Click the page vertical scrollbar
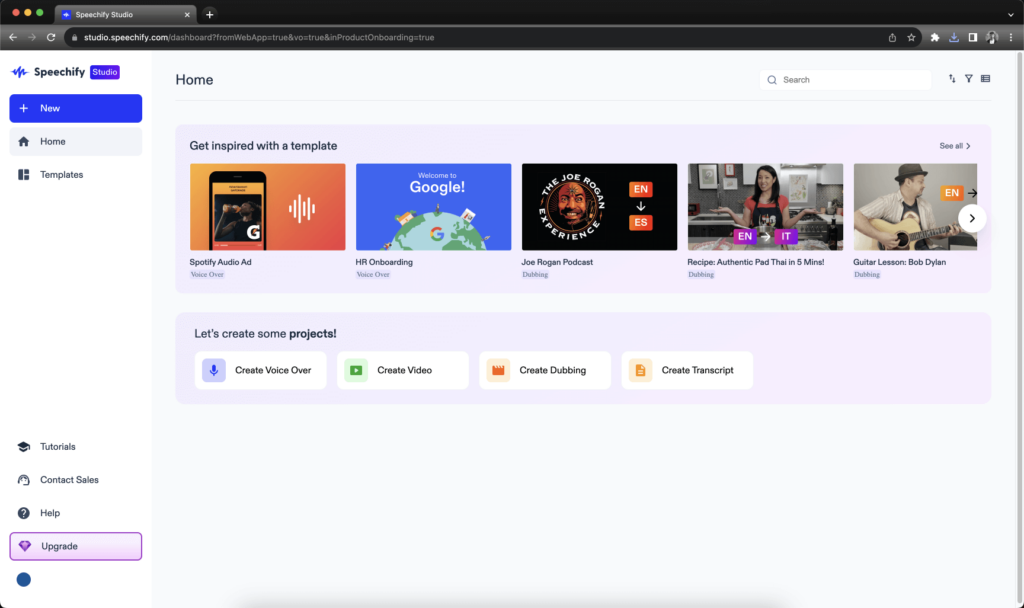The height and width of the screenshot is (608, 1024). [x=1019, y=329]
